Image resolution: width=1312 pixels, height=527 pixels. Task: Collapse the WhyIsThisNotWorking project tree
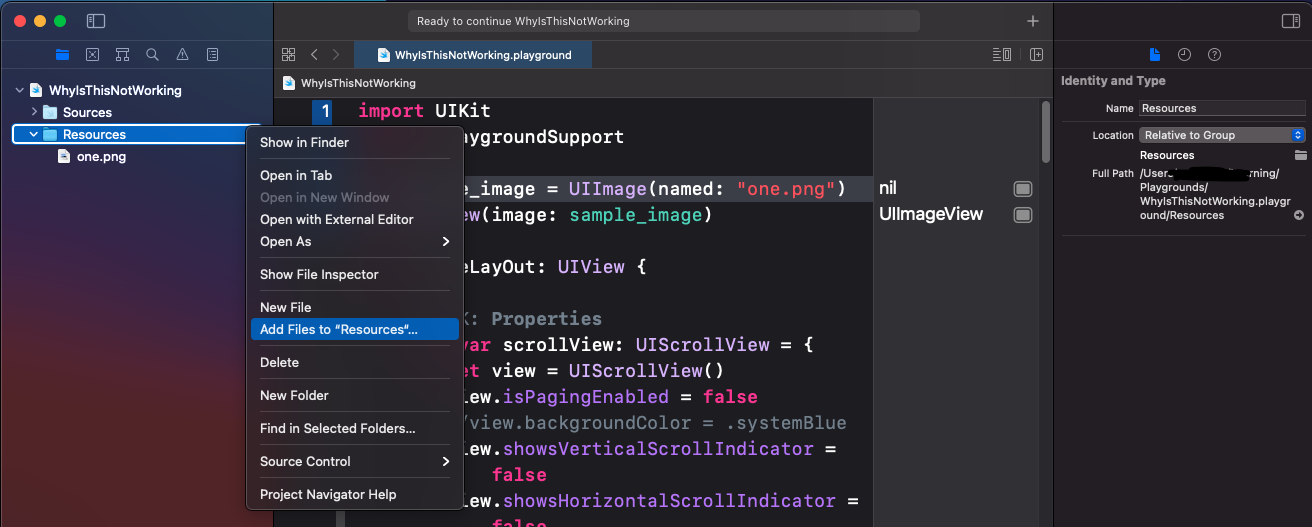19,90
